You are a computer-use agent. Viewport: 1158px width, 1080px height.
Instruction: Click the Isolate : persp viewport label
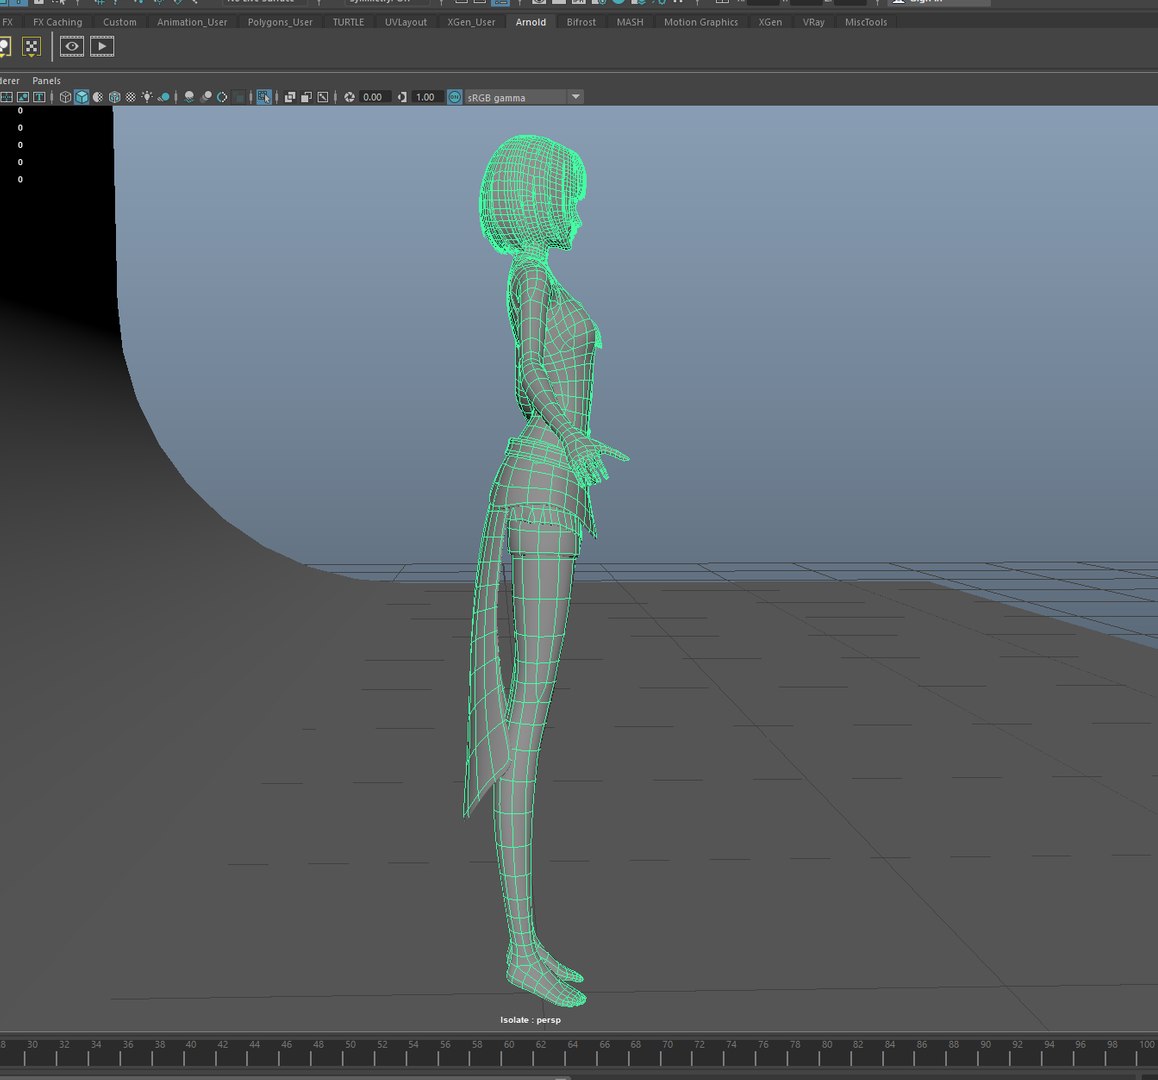click(x=530, y=1020)
